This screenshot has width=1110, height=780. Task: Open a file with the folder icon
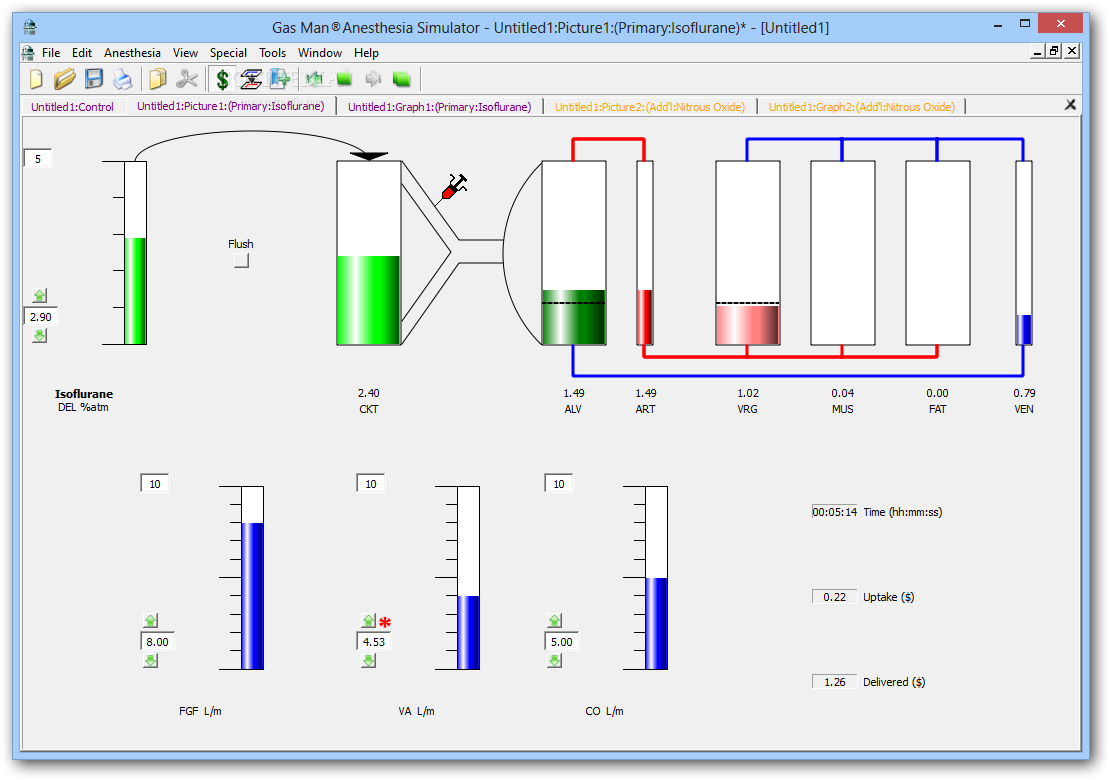64,79
